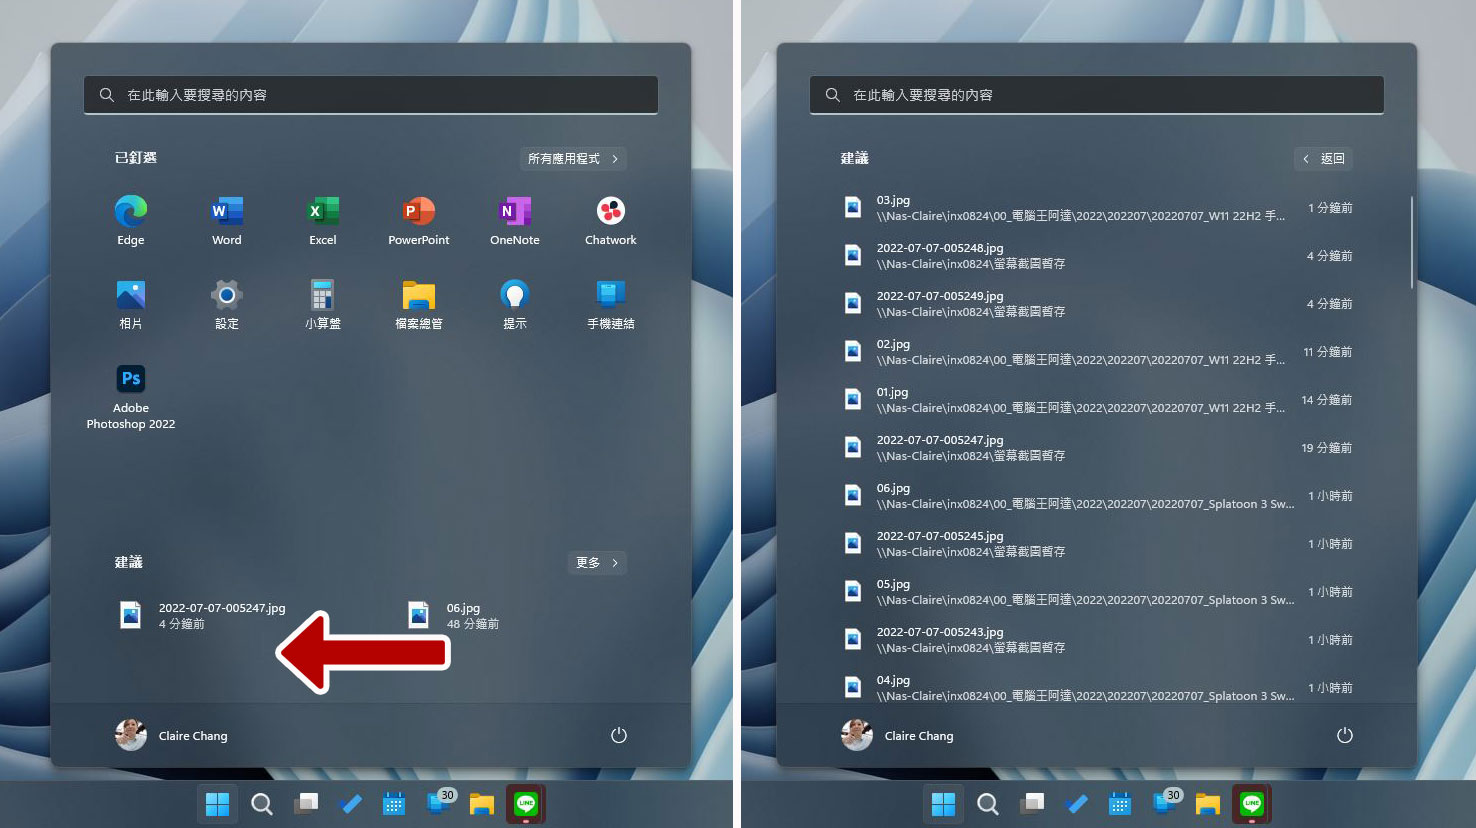Open the Edge browser pinned app

point(130,220)
